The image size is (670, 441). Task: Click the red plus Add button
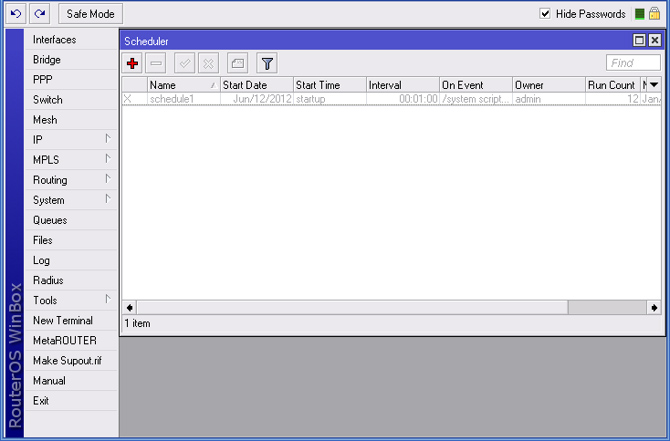pyautogui.click(x=133, y=64)
